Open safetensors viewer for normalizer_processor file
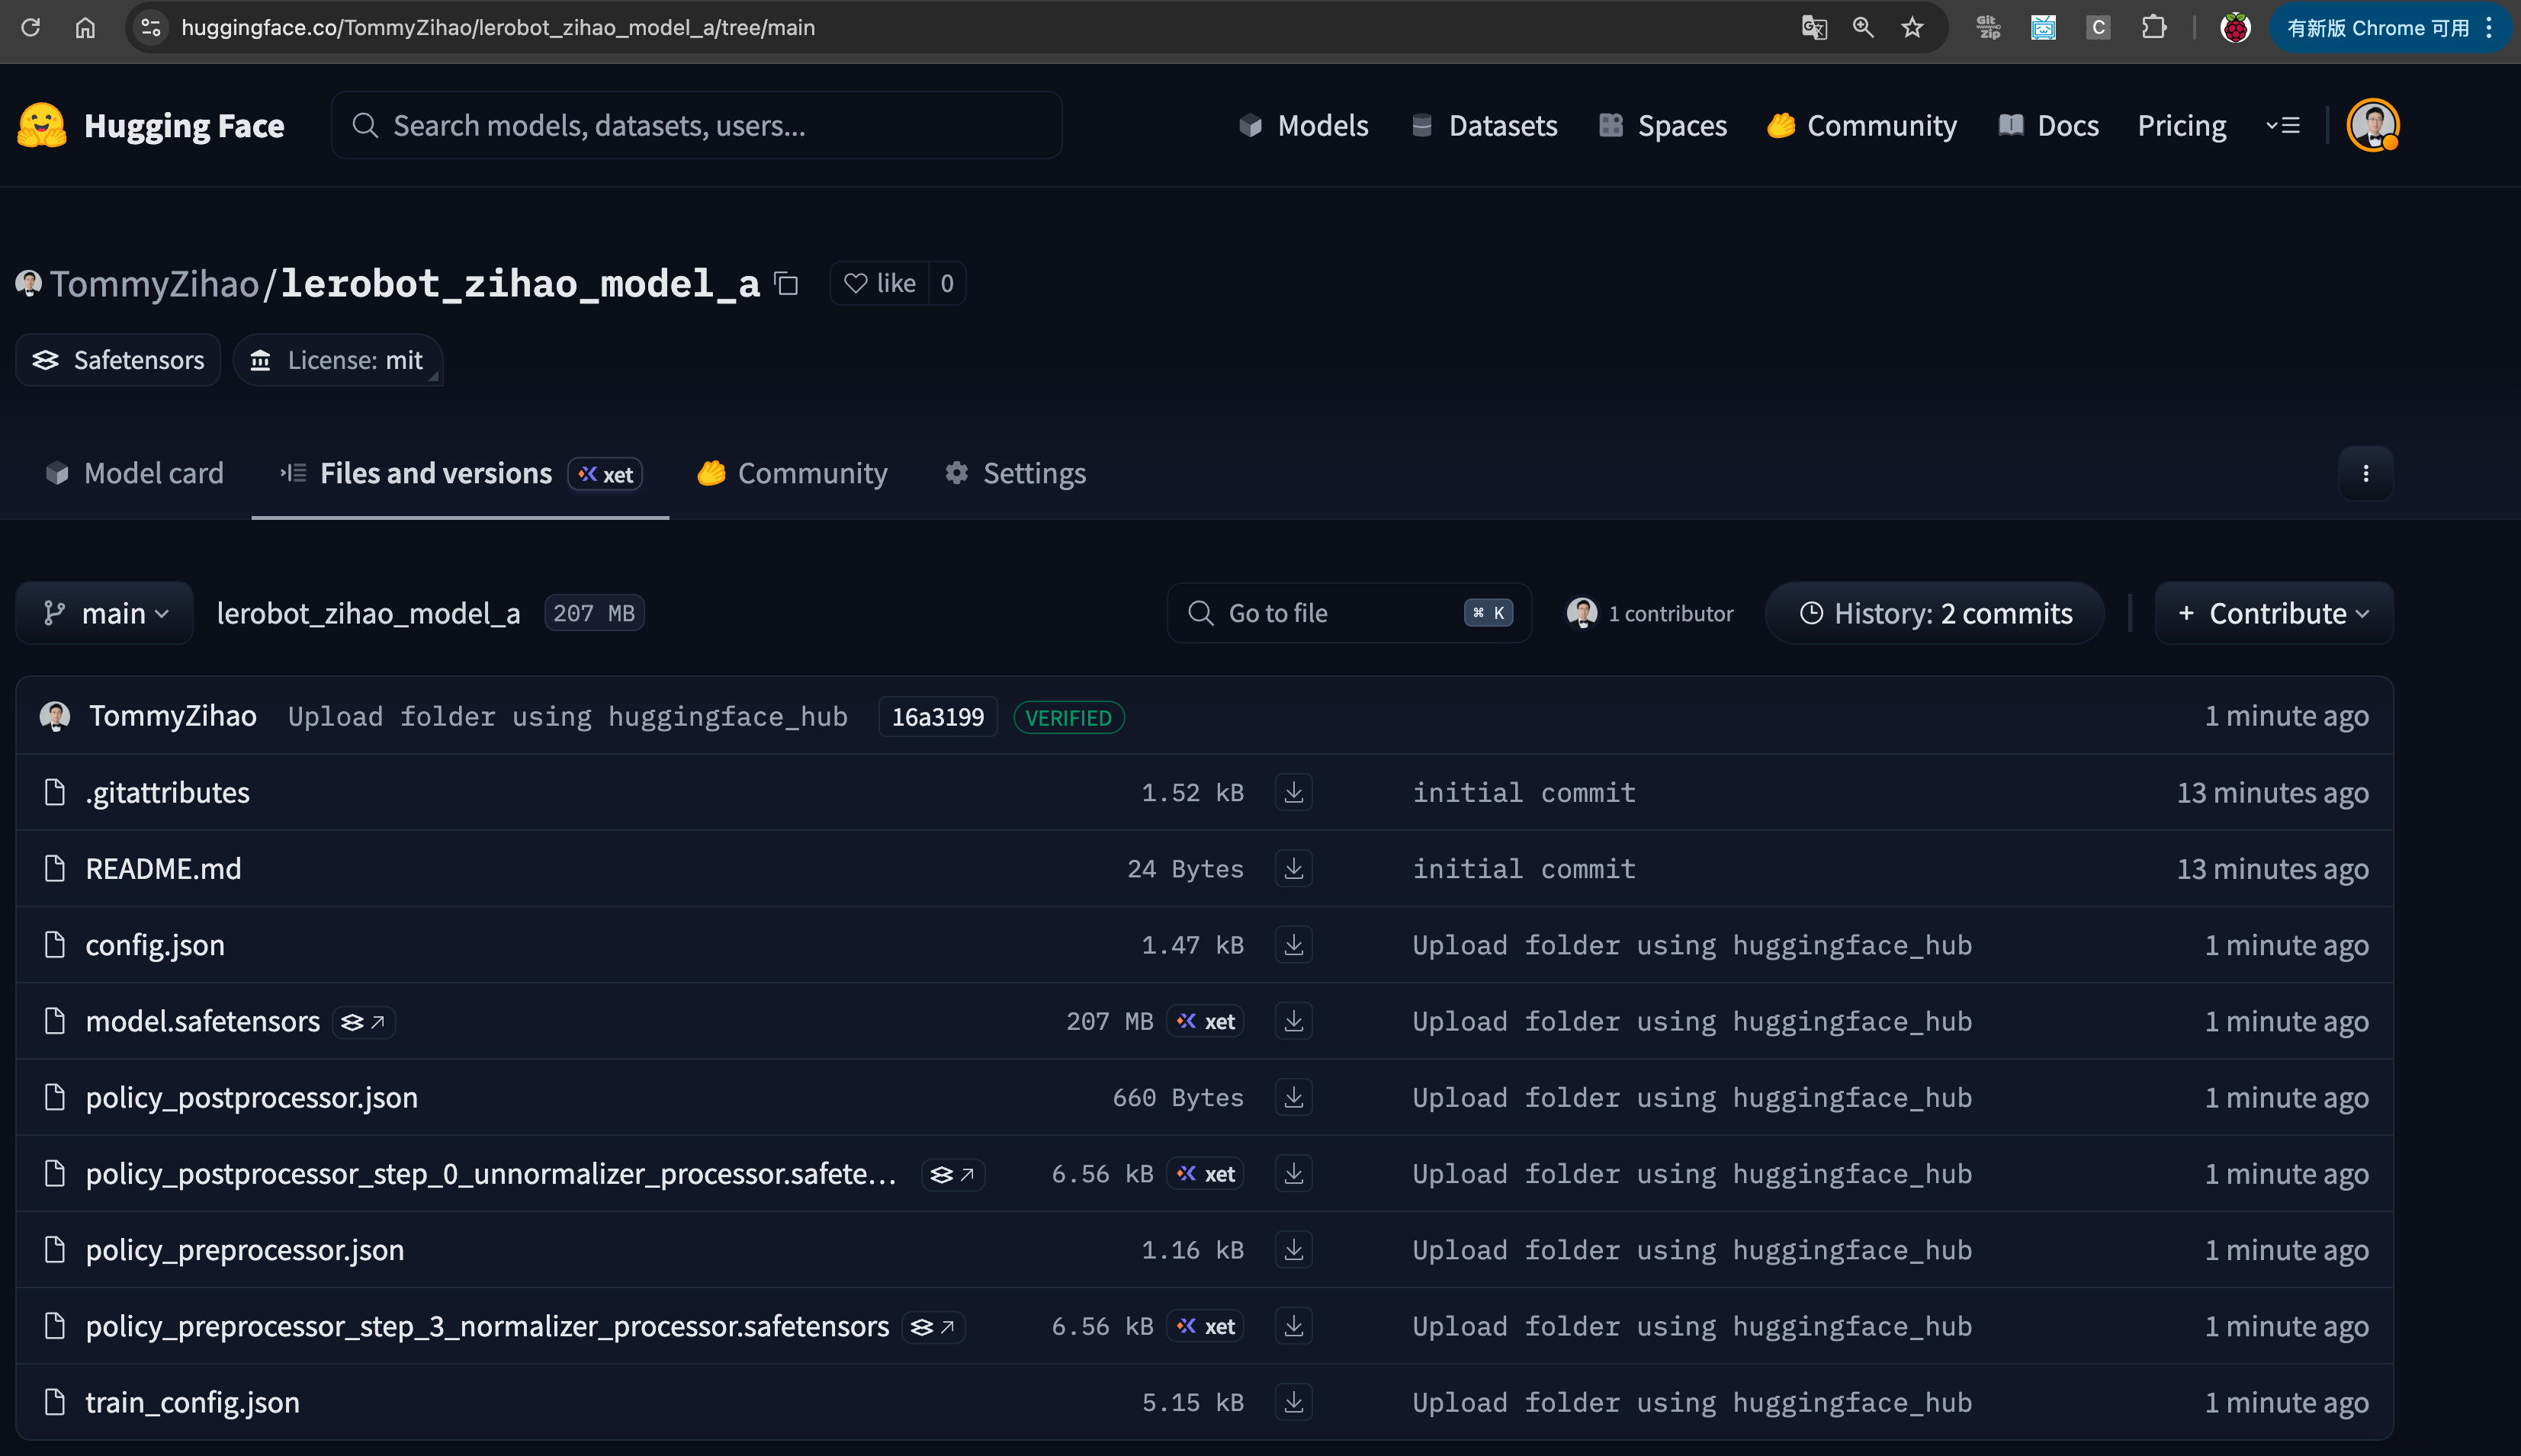This screenshot has width=2521, height=1456. click(x=933, y=1327)
